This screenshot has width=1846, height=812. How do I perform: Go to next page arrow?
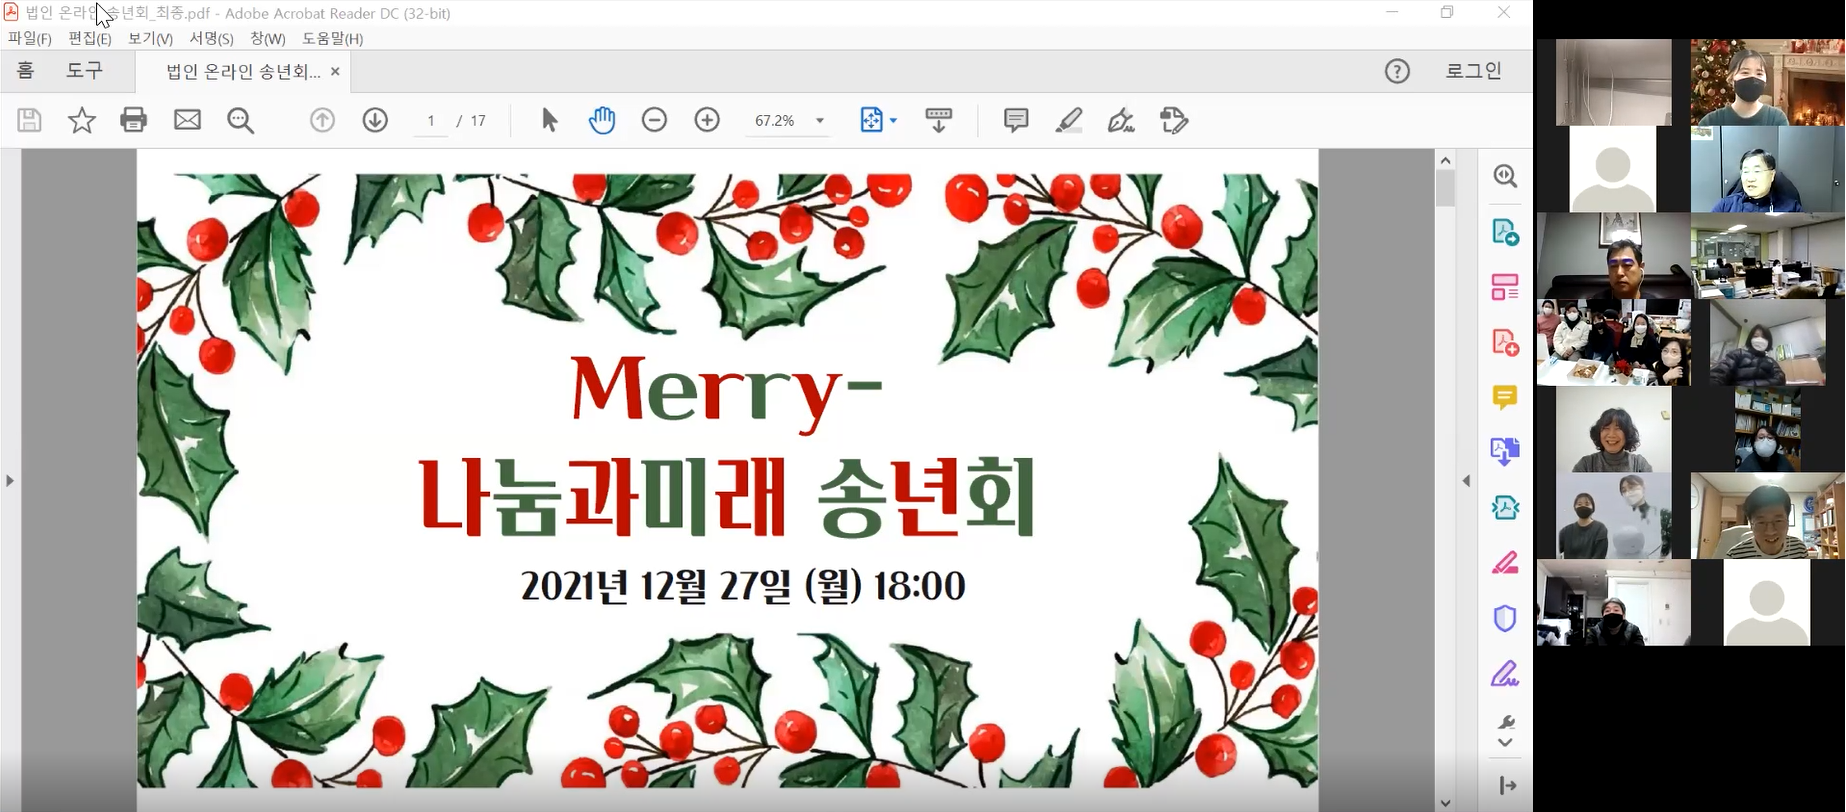click(375, 120)
